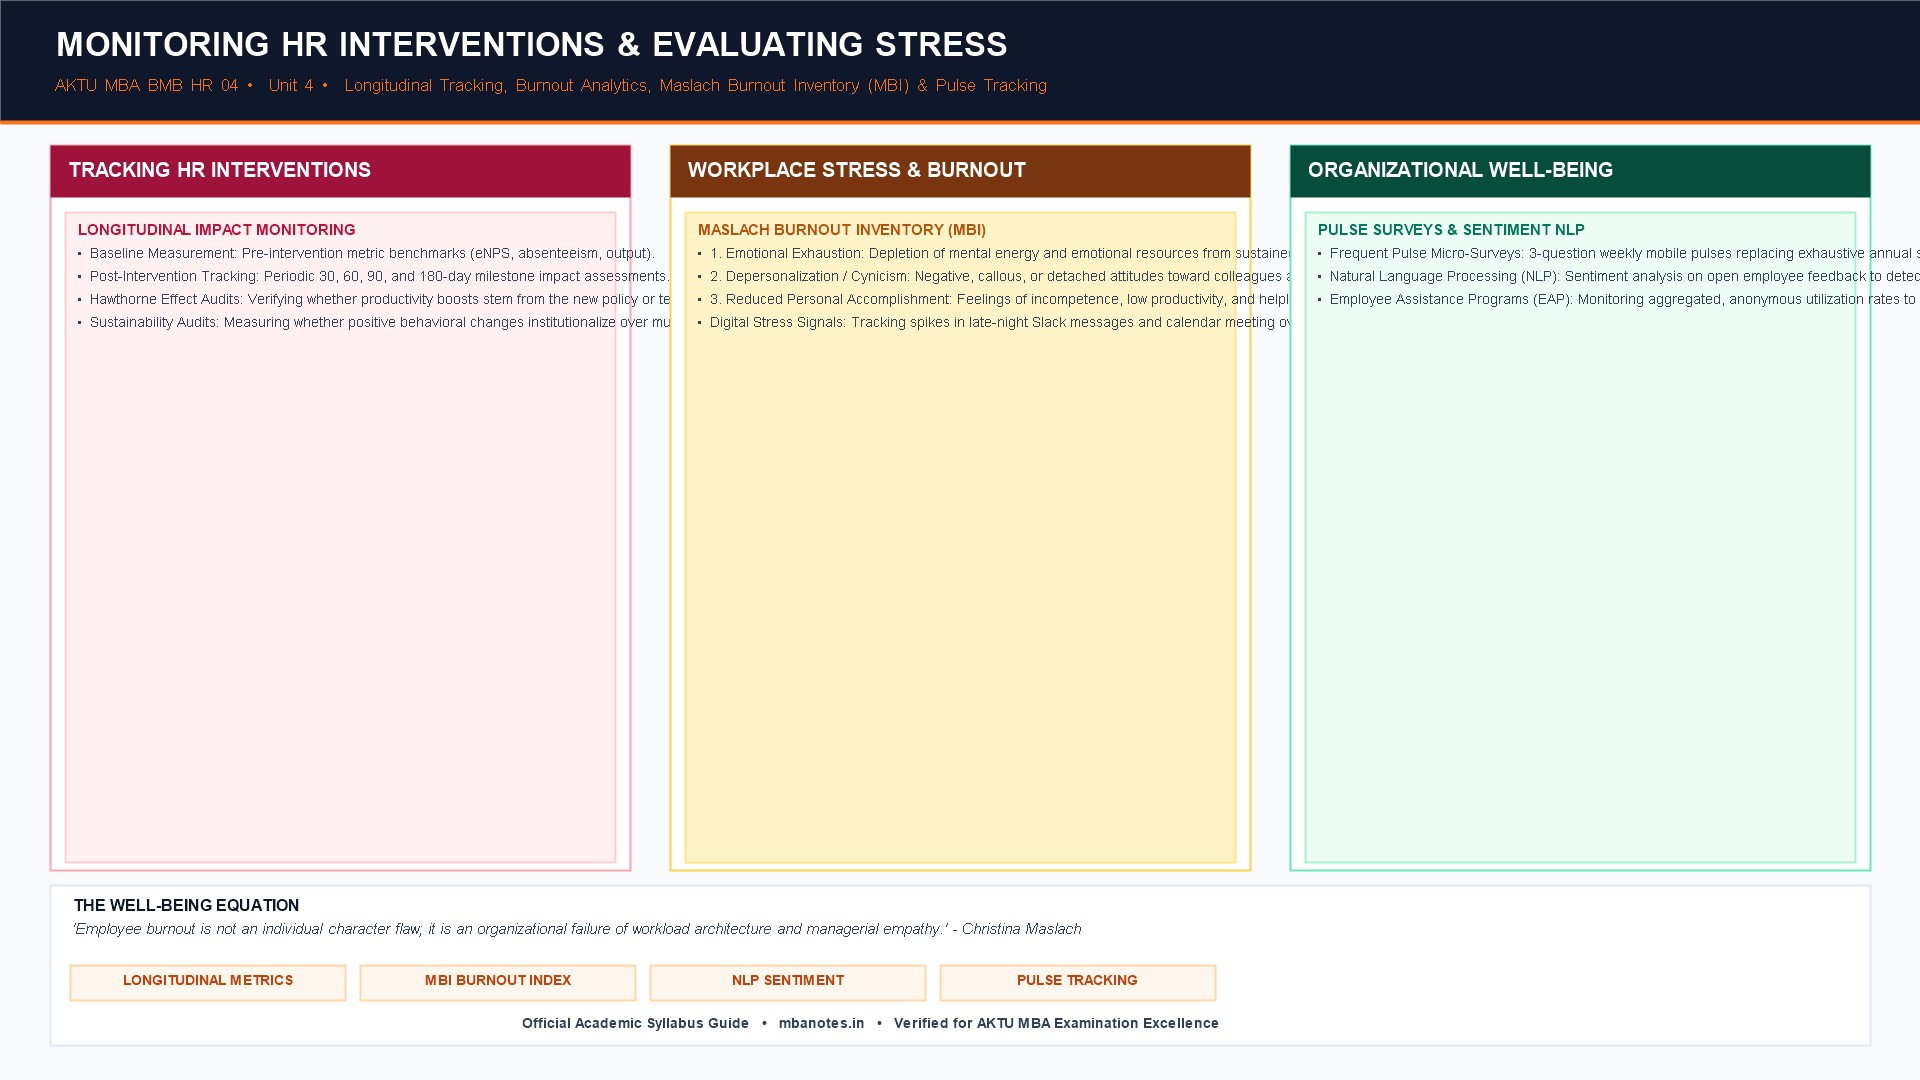Click the Frequent Pulse Micro-Surveys bullet

point(1618,254)
